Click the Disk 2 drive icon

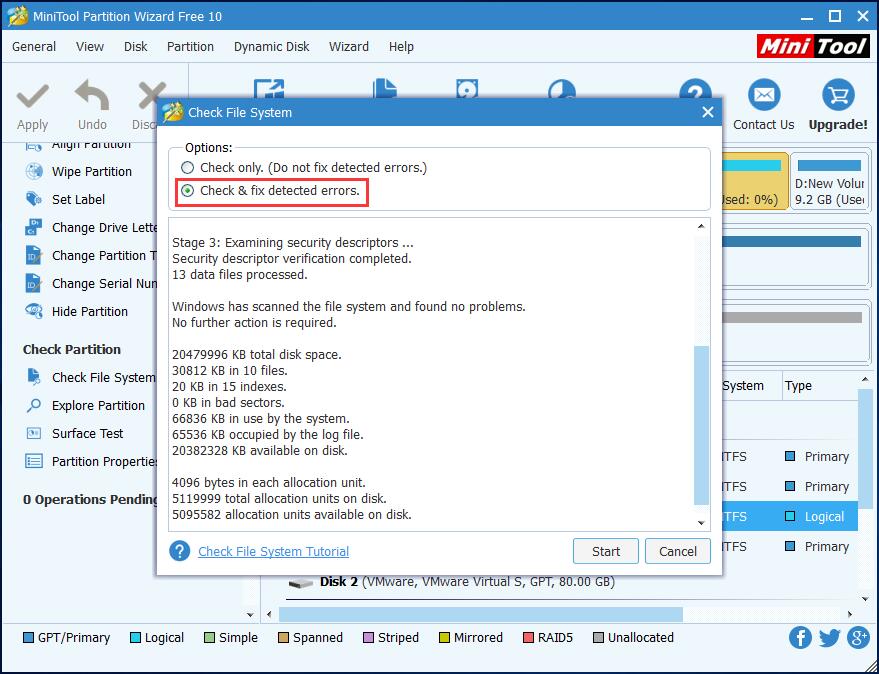click(x=300, y=583)
